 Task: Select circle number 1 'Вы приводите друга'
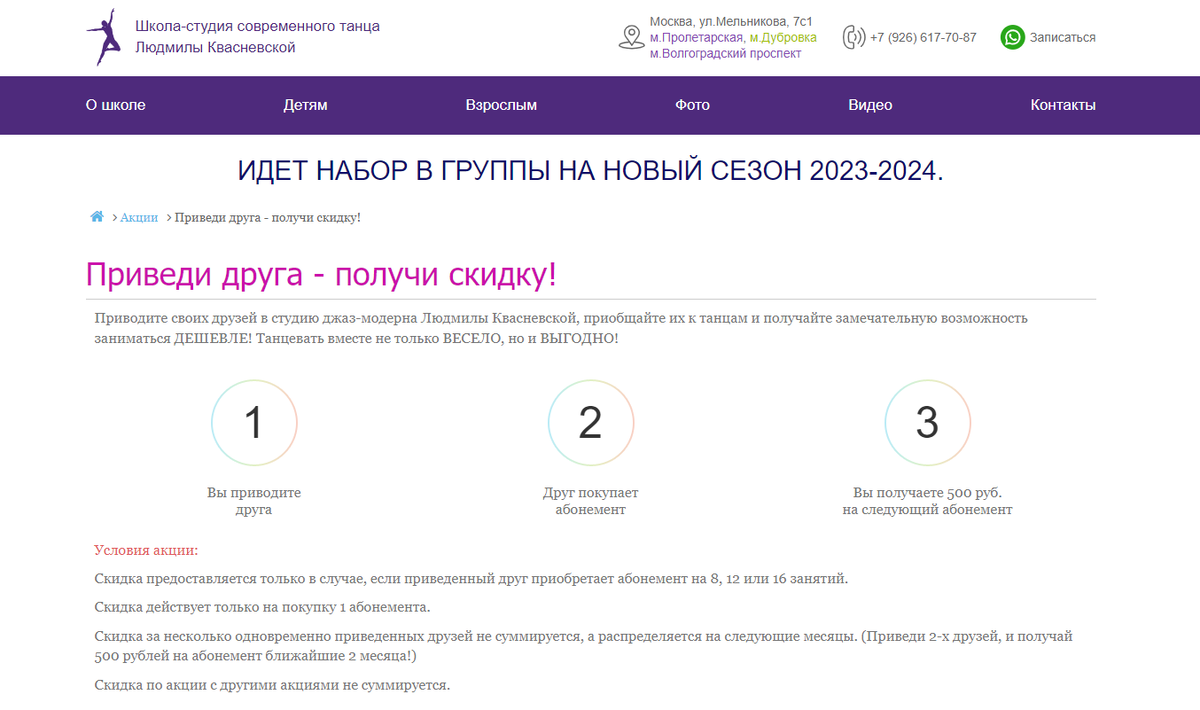[254, 422]
